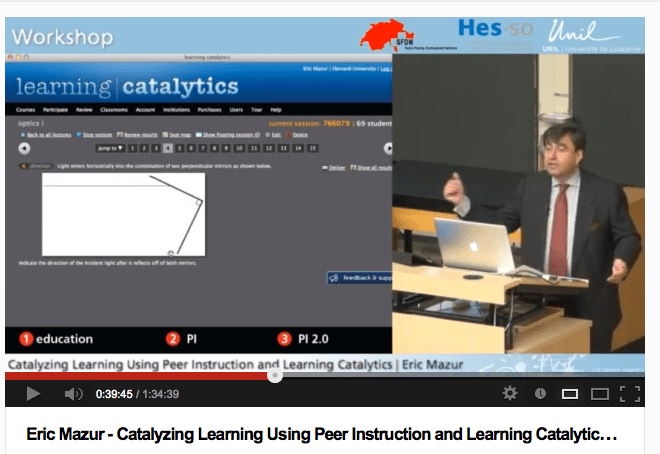Click the Hes-so logo
The height and width of the screenshot is (454, 660).
[x=495, y=29]
